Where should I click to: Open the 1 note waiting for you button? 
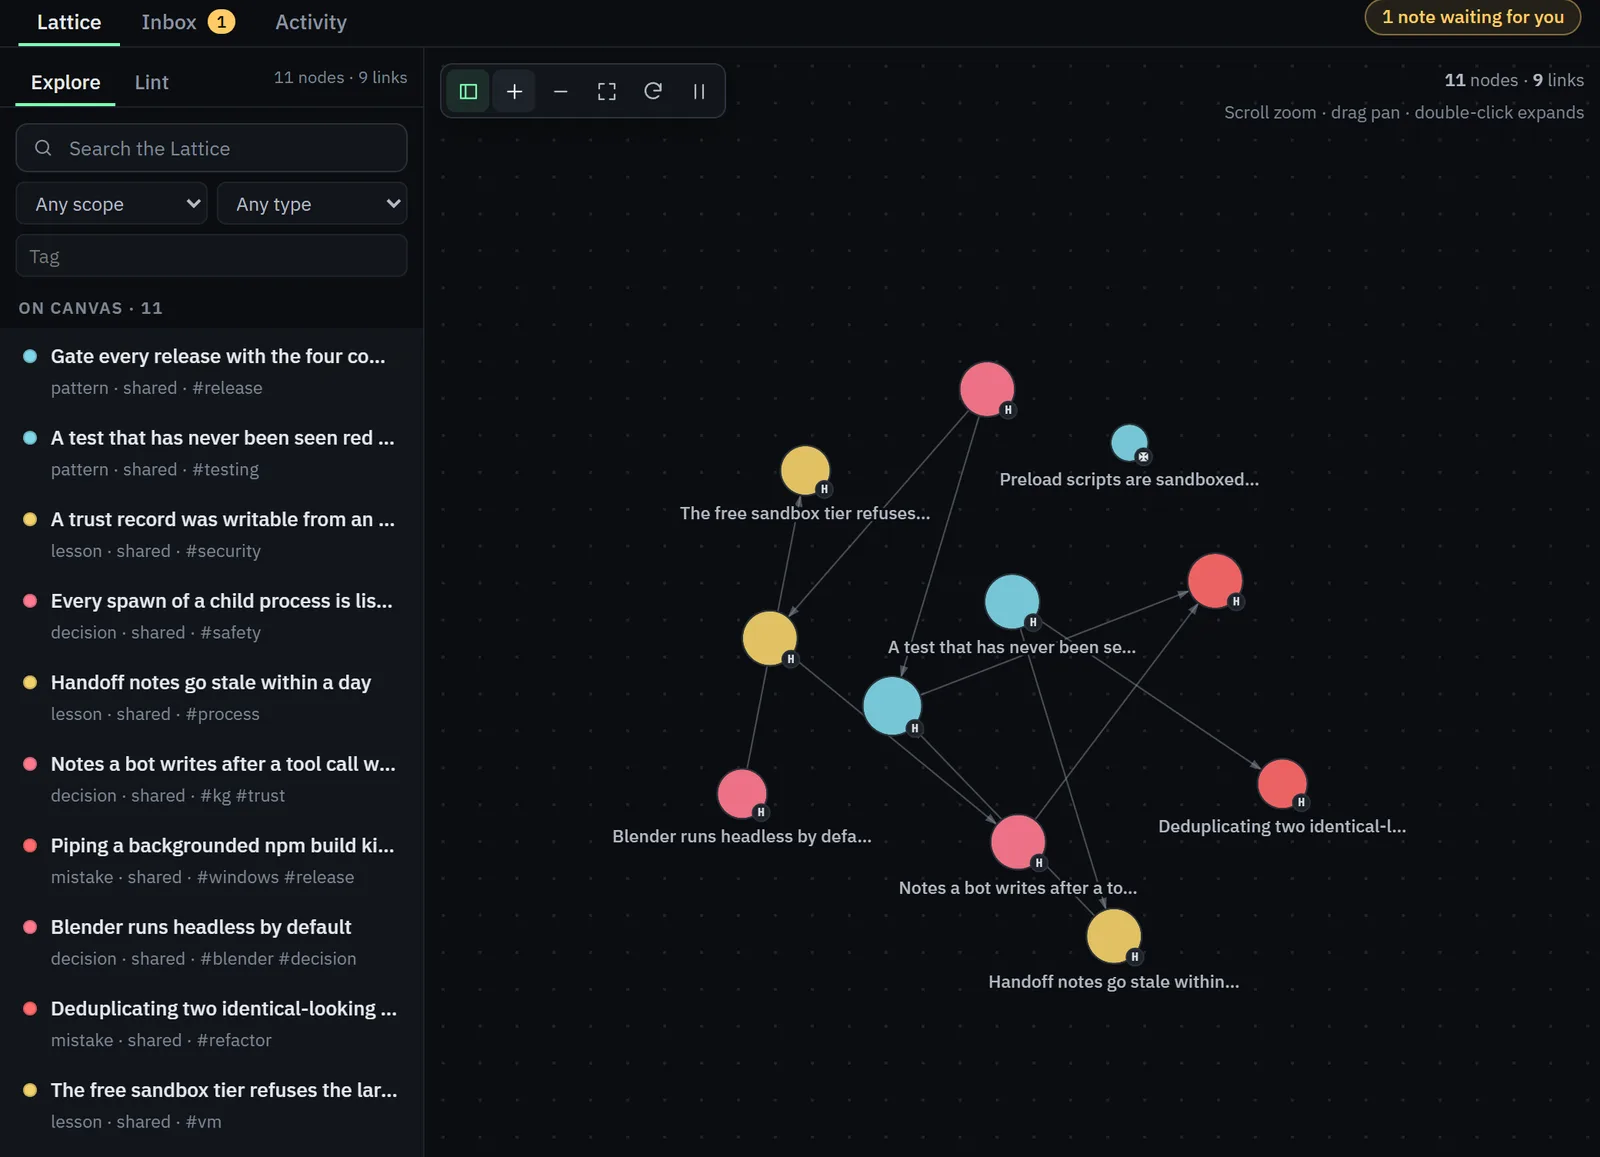pos(1472,17)
